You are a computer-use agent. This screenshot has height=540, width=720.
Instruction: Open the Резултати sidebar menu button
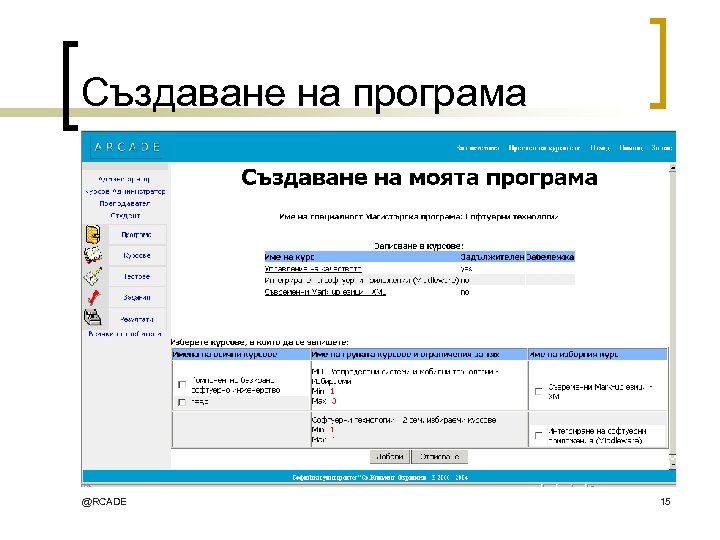[x=137, y=319]
